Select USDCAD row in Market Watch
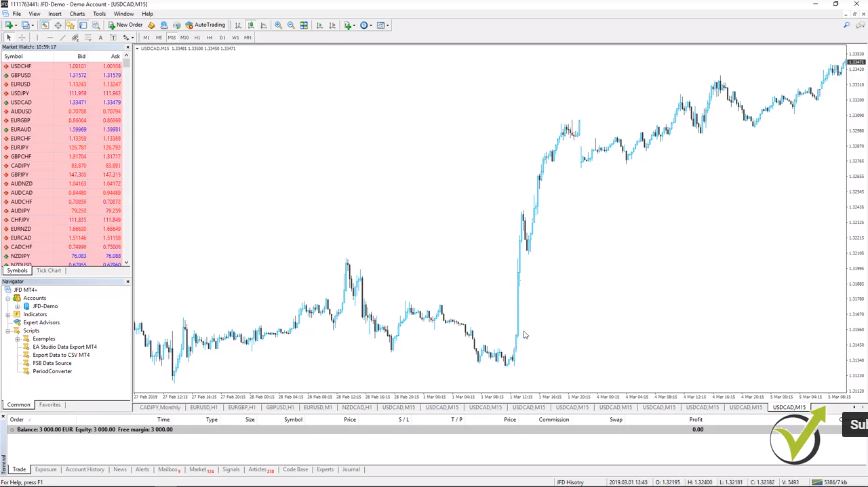This screenshot has width=868, height=487. 63,102
